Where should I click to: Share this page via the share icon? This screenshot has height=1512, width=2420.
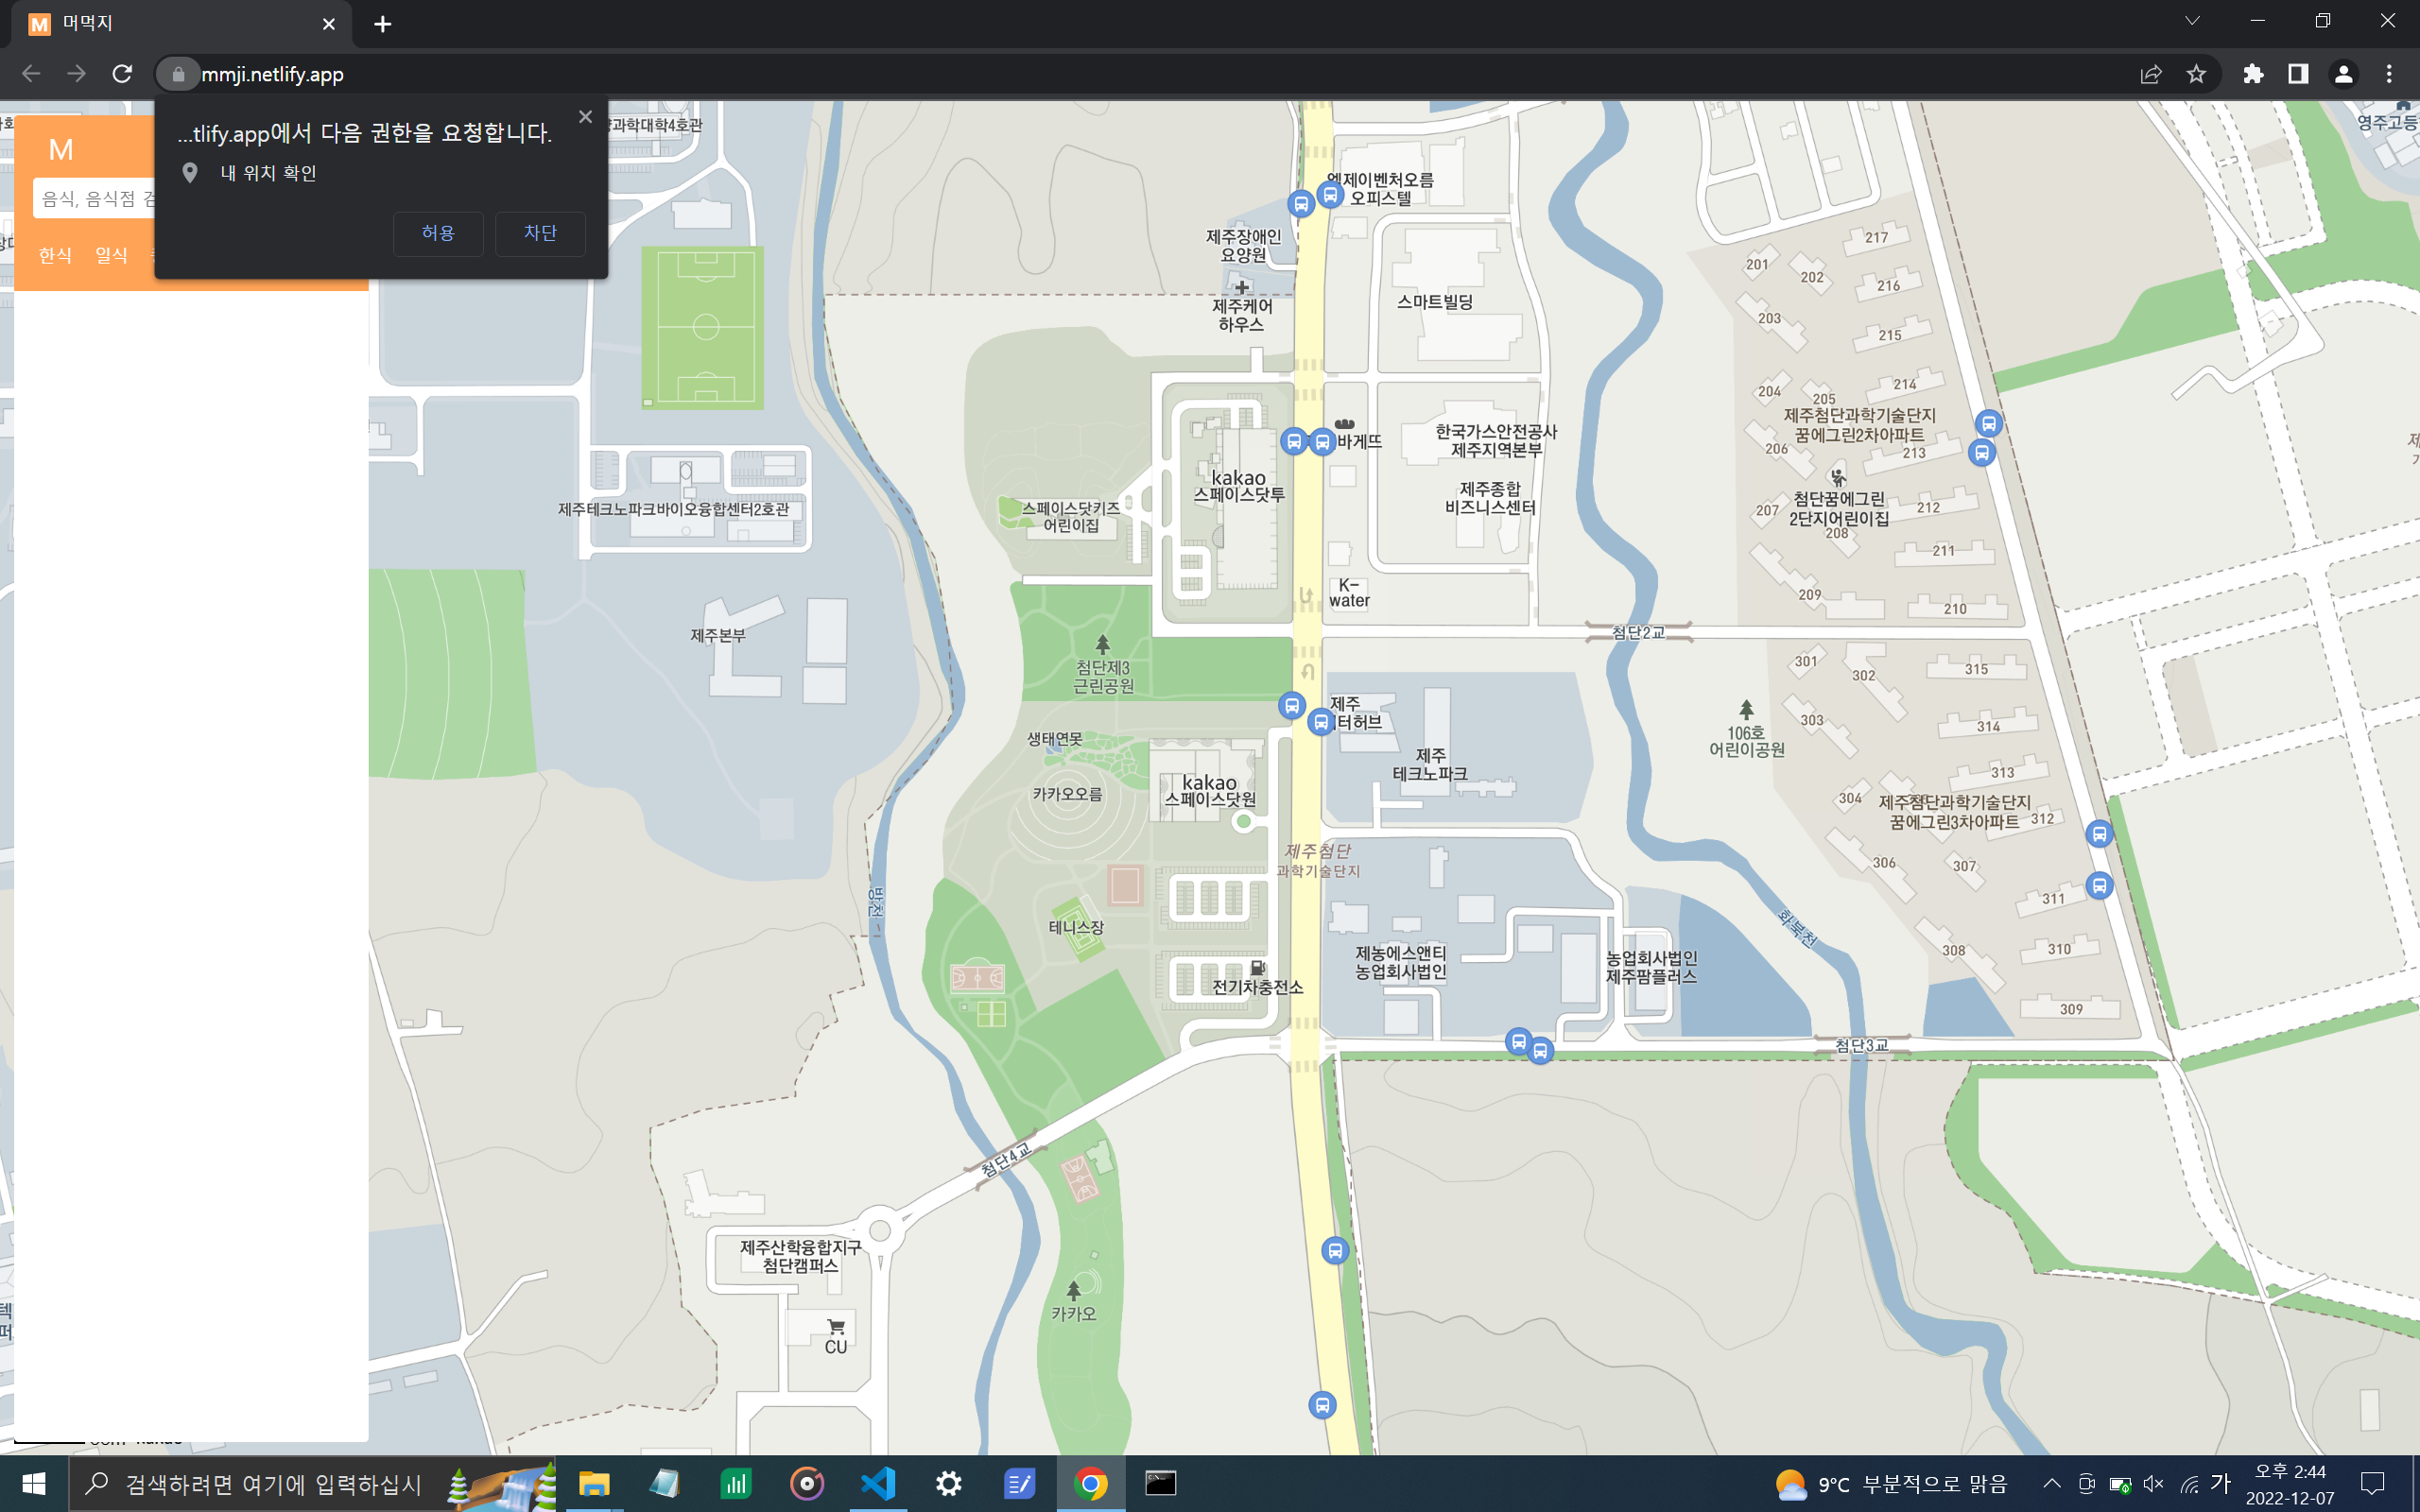click(2151, 74)
